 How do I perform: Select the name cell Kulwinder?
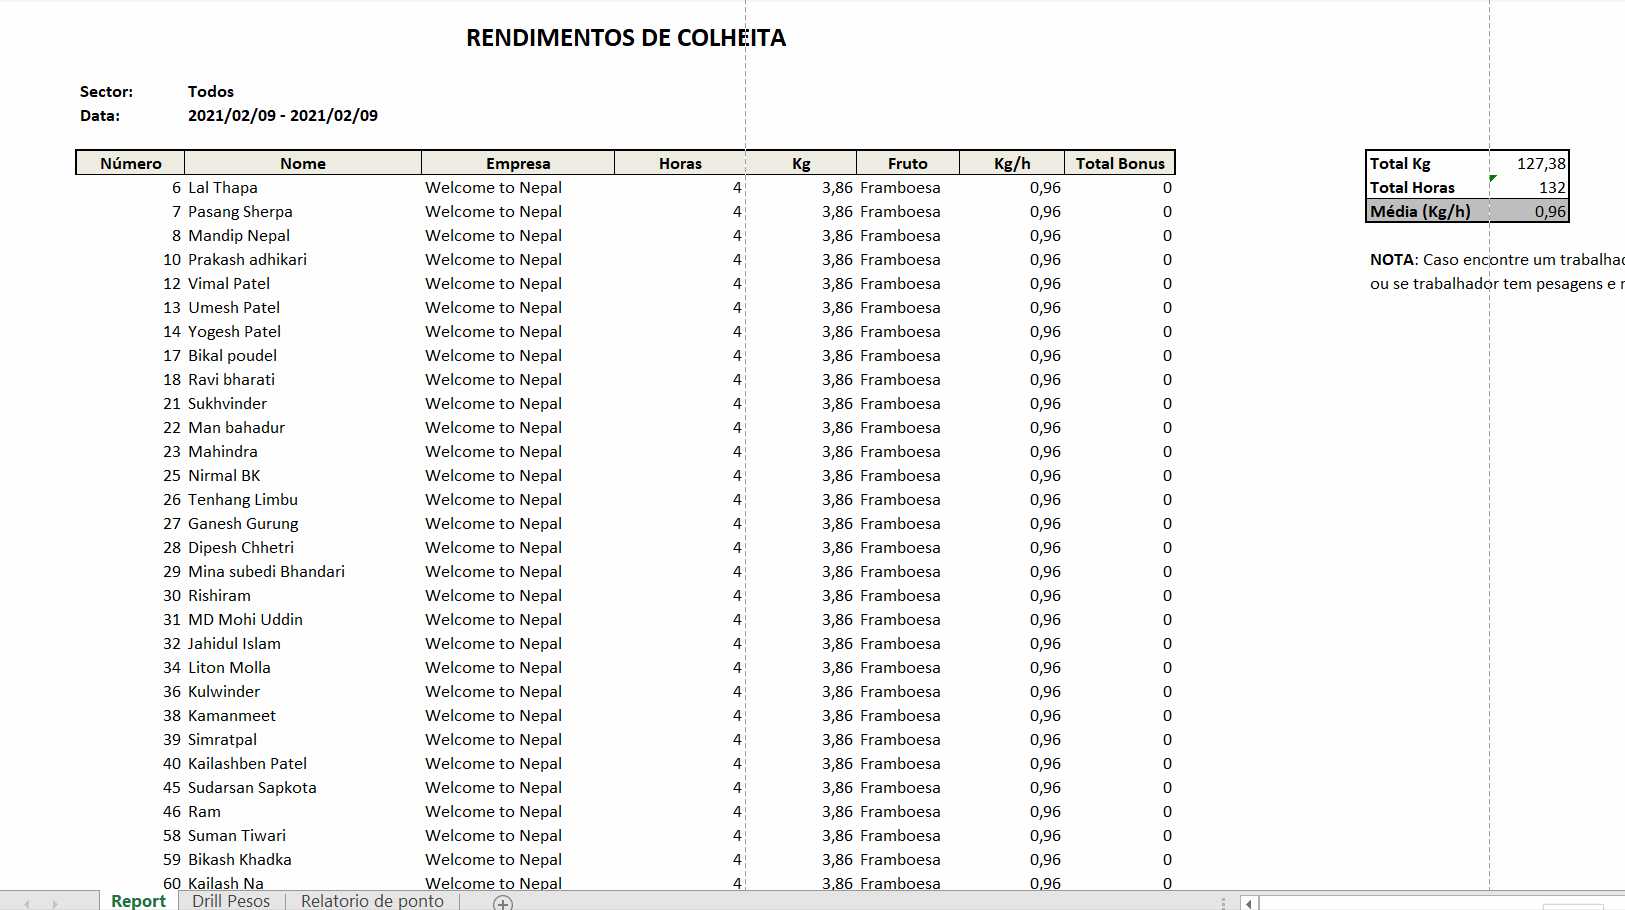224,691
